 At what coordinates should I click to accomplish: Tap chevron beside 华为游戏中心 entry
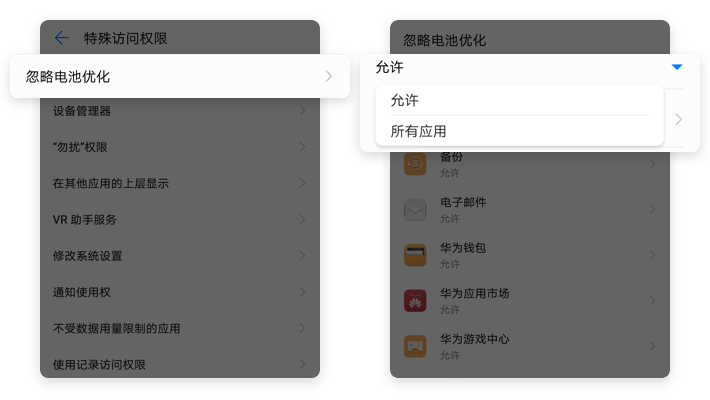652,346
